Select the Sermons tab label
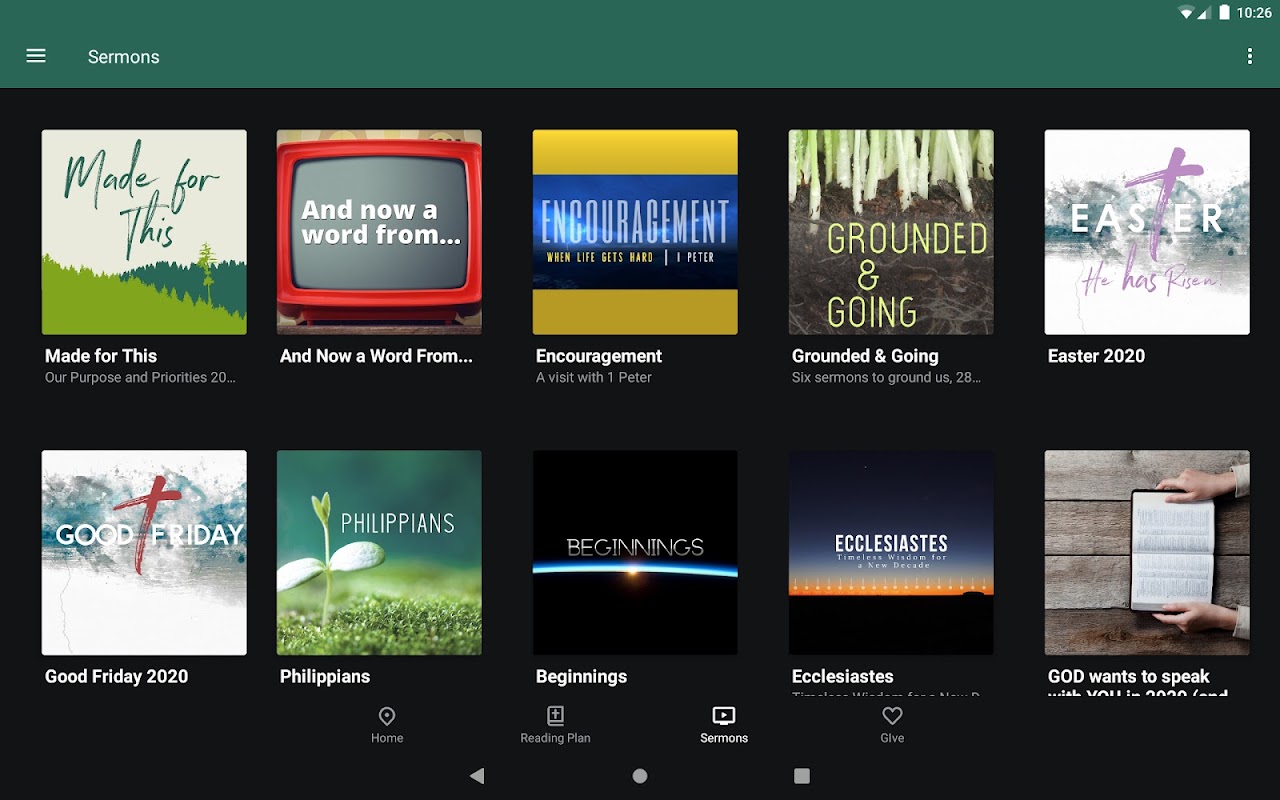Screen dimensions: 1280x800 [x=724, y=738]
